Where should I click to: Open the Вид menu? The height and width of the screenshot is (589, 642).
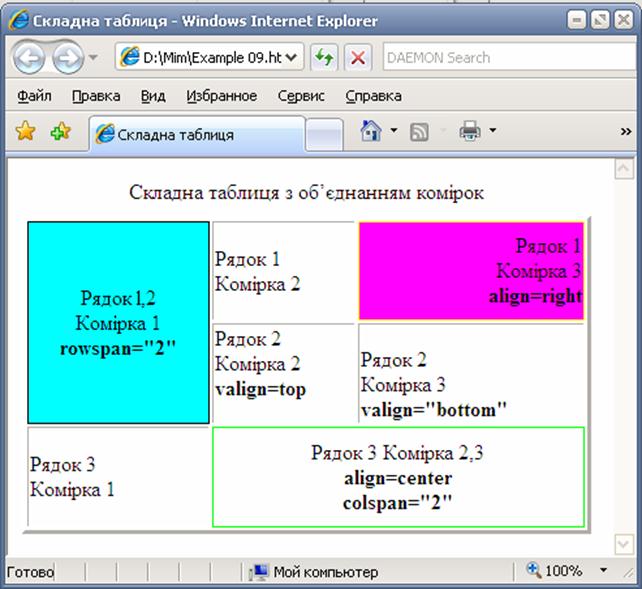(153, 96)
